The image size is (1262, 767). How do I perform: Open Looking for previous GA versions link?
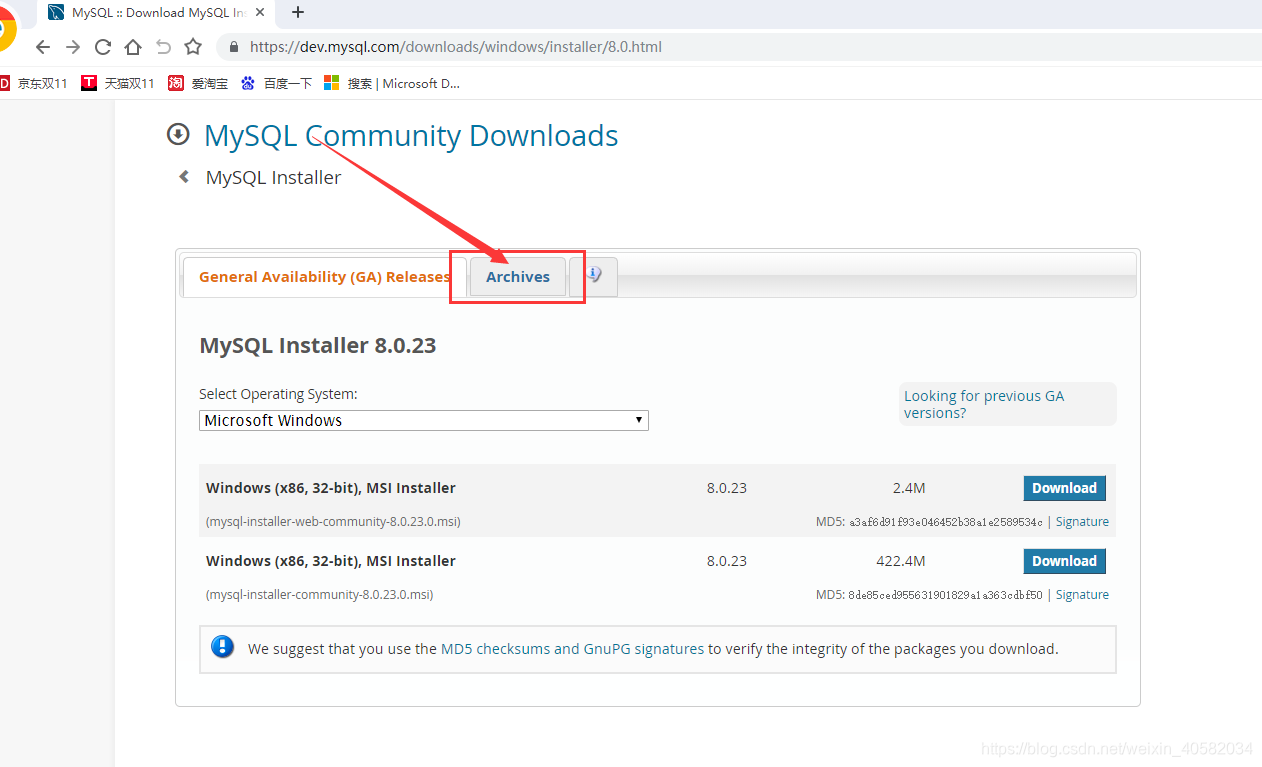(984, 404)
